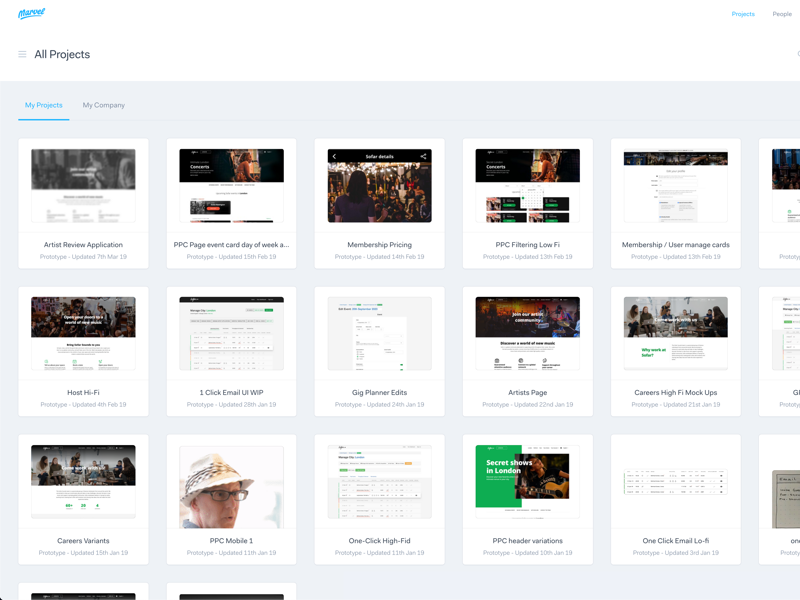Click the 'Membership Pricing' title
This screenshot has width=800, height=600.
(380, 245)
